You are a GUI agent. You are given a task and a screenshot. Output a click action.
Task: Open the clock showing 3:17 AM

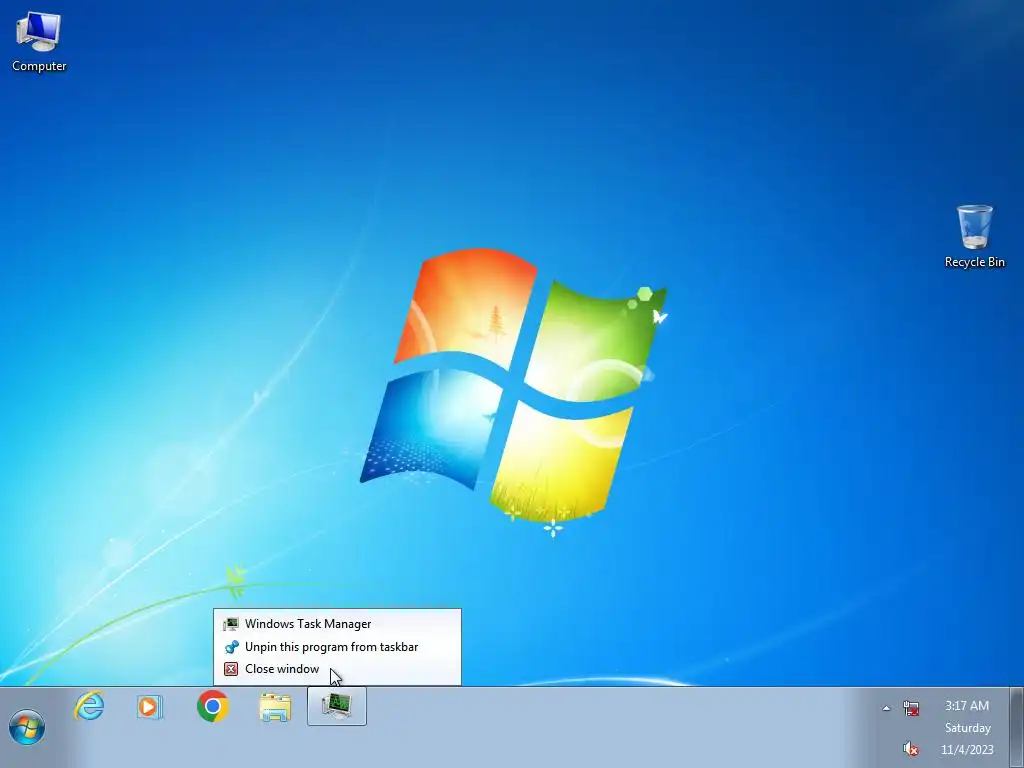(967, 706)
